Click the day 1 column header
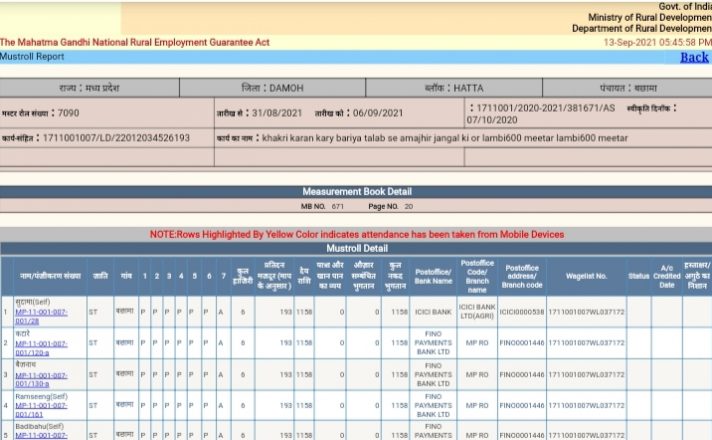 [145, 276]
